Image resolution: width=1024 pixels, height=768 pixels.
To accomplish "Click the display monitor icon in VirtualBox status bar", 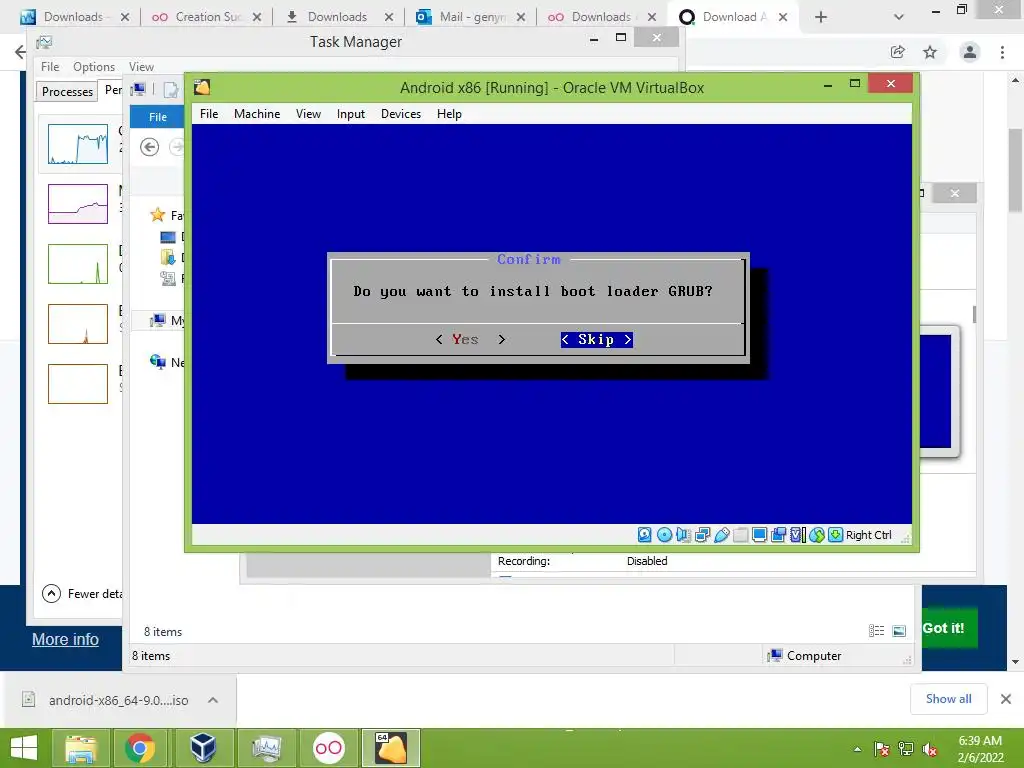I will (x=759, y=535).
